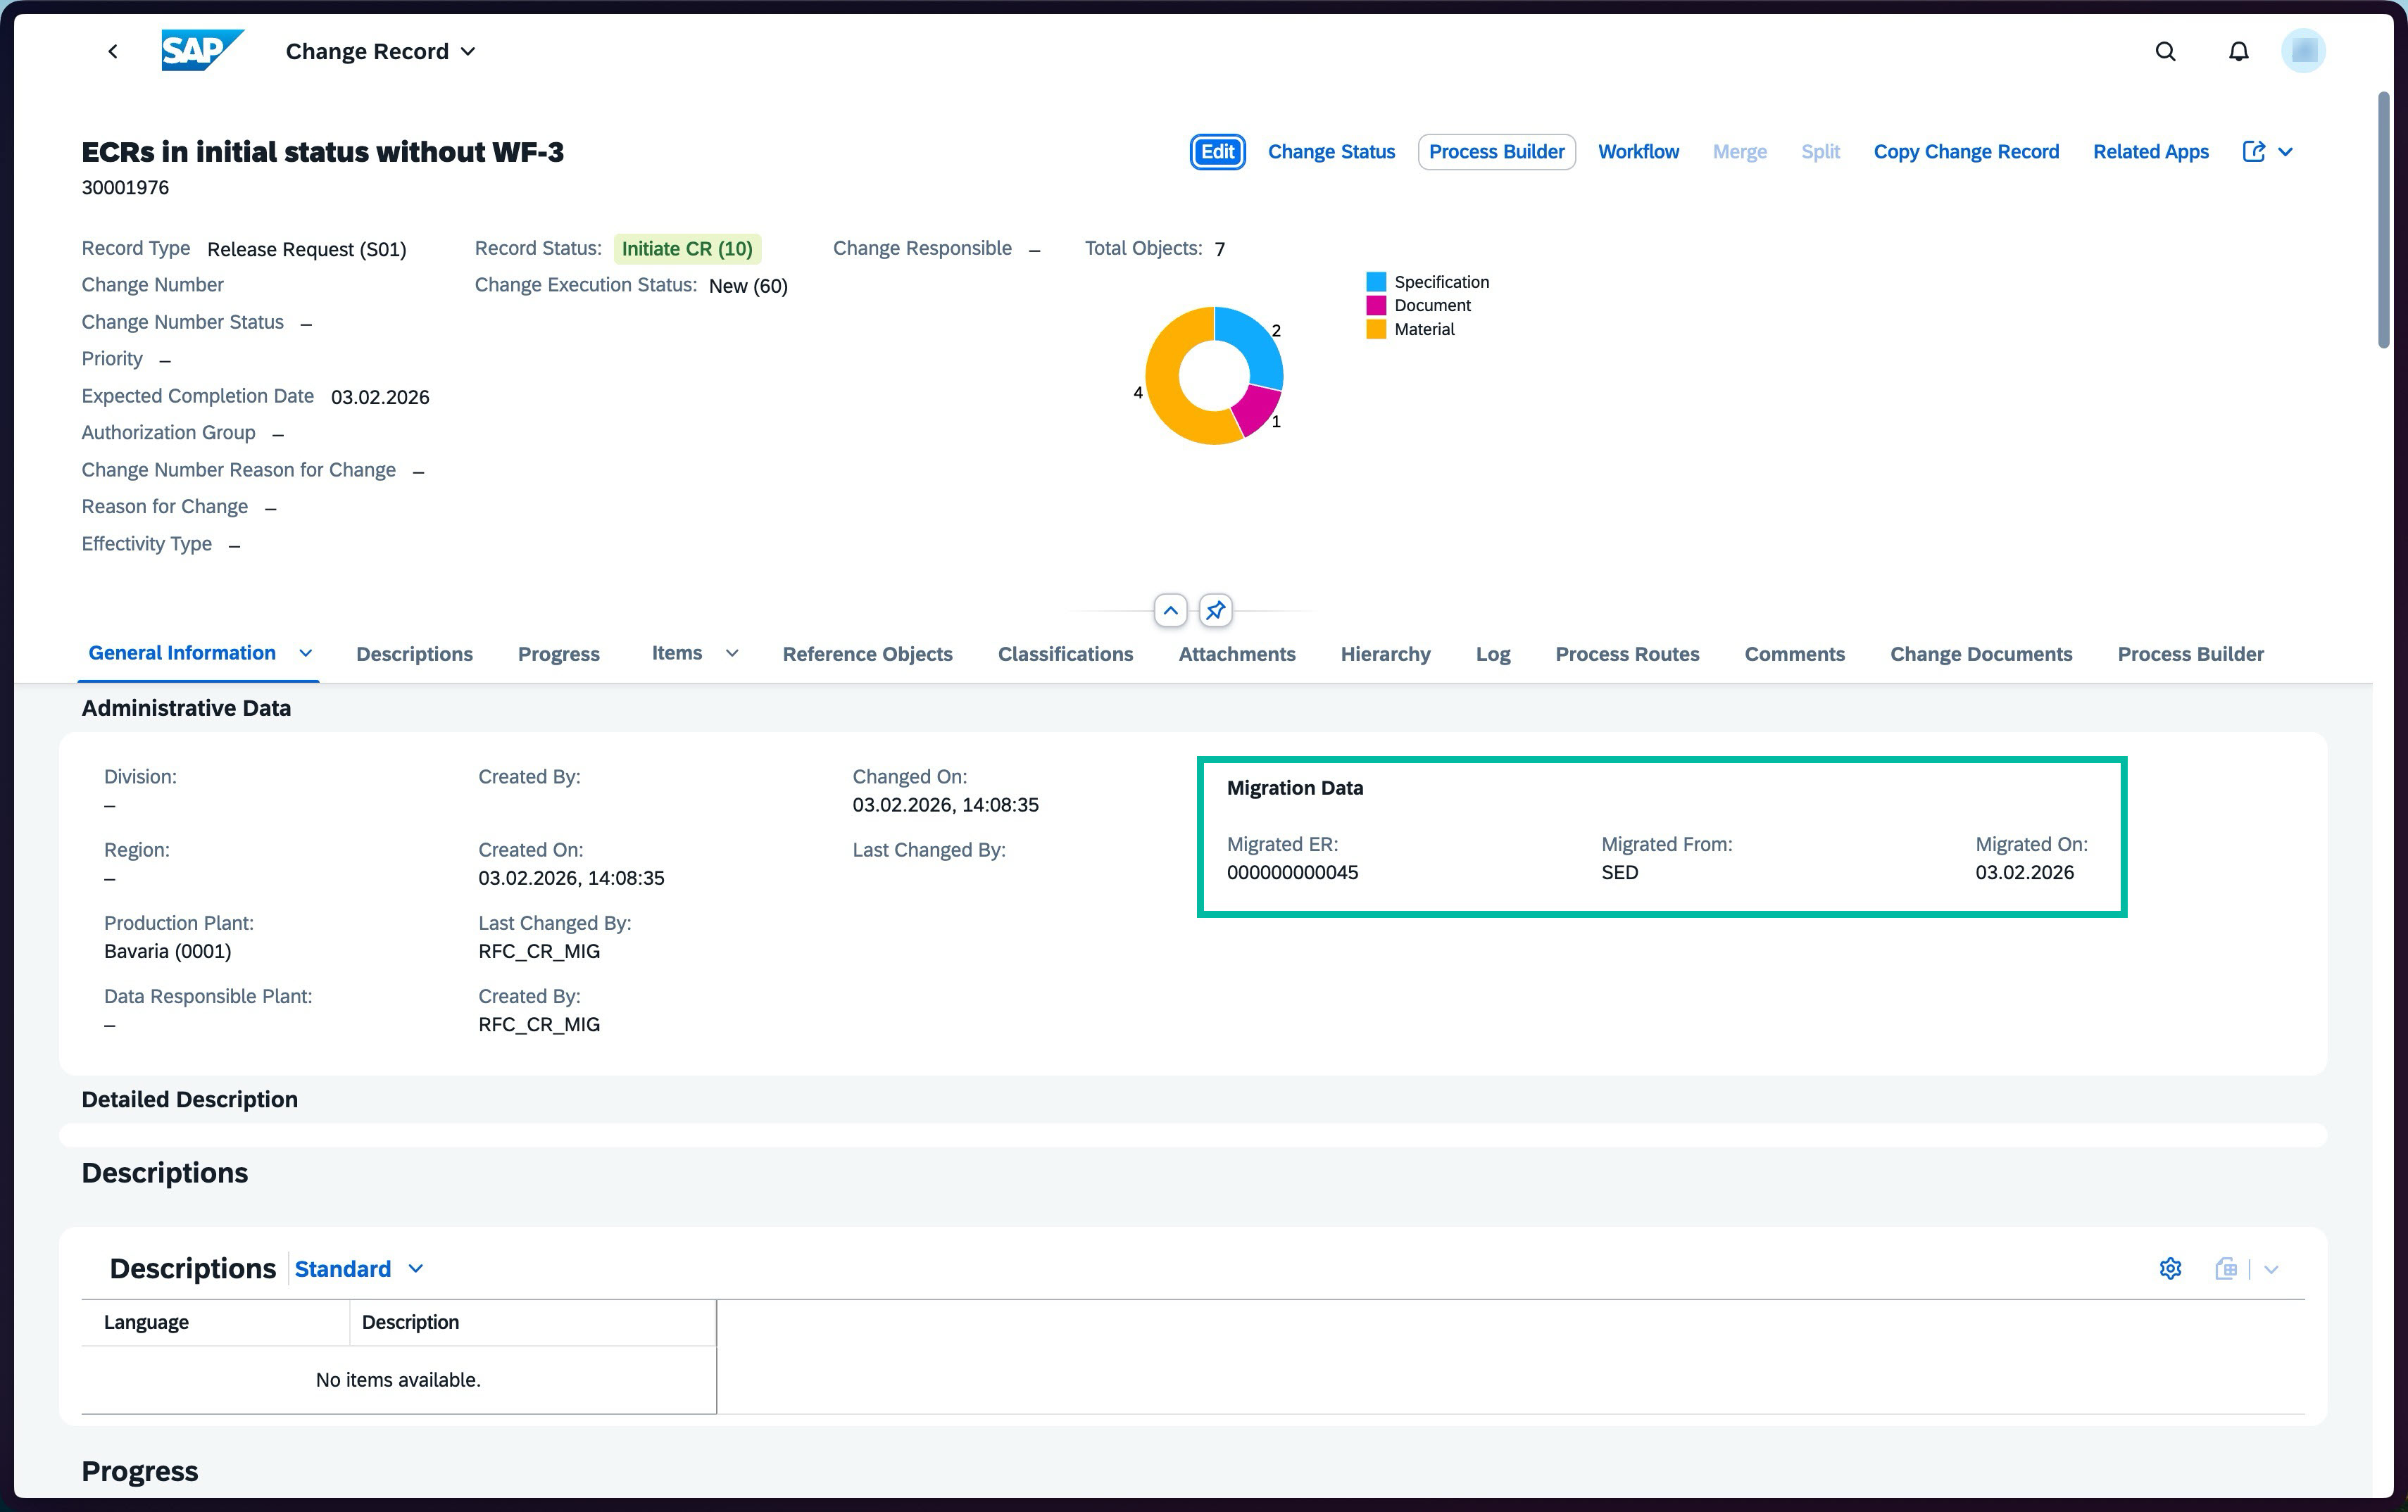Click the user profile avatar
This screenshot has height=1512, width=2408.
2303,50
